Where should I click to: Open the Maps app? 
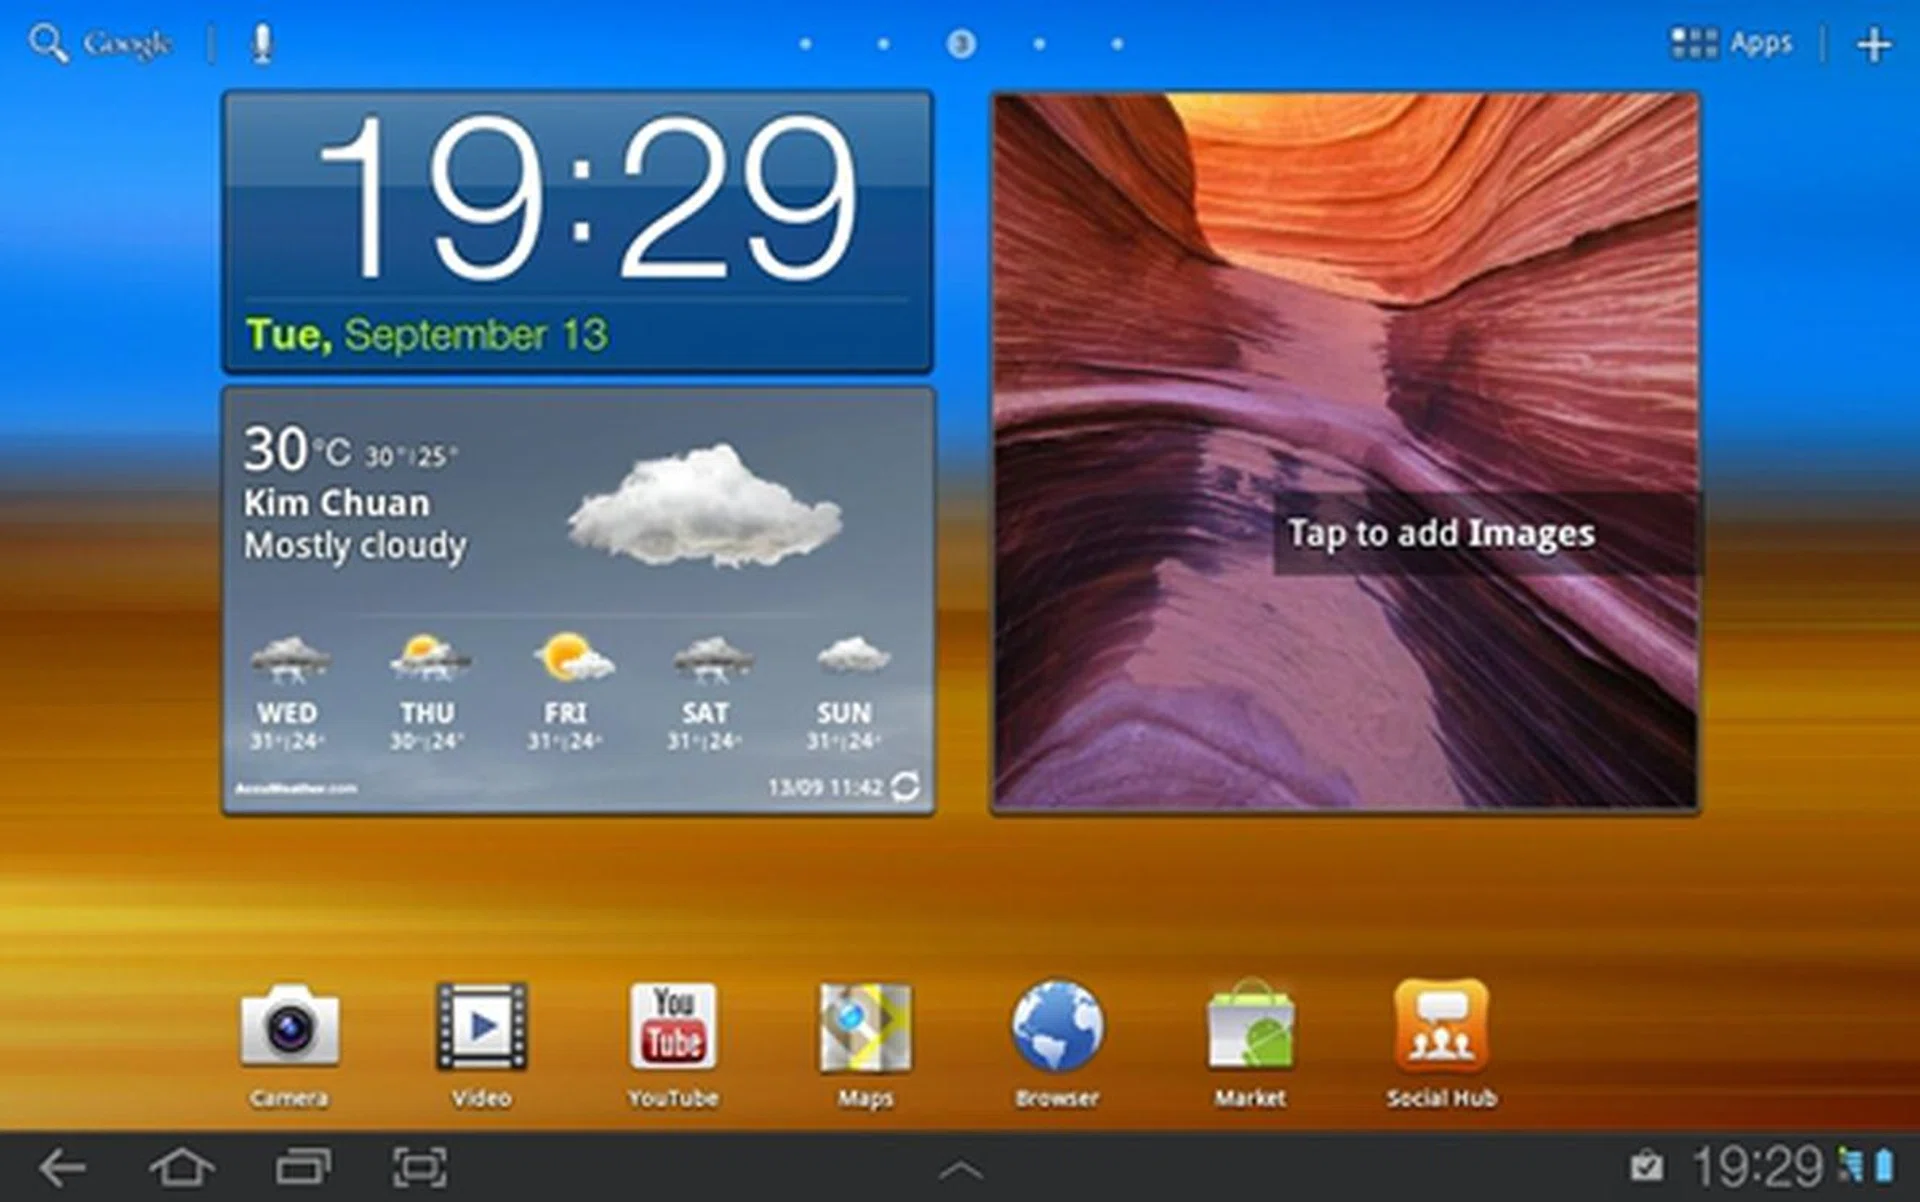pos(865,1028)
